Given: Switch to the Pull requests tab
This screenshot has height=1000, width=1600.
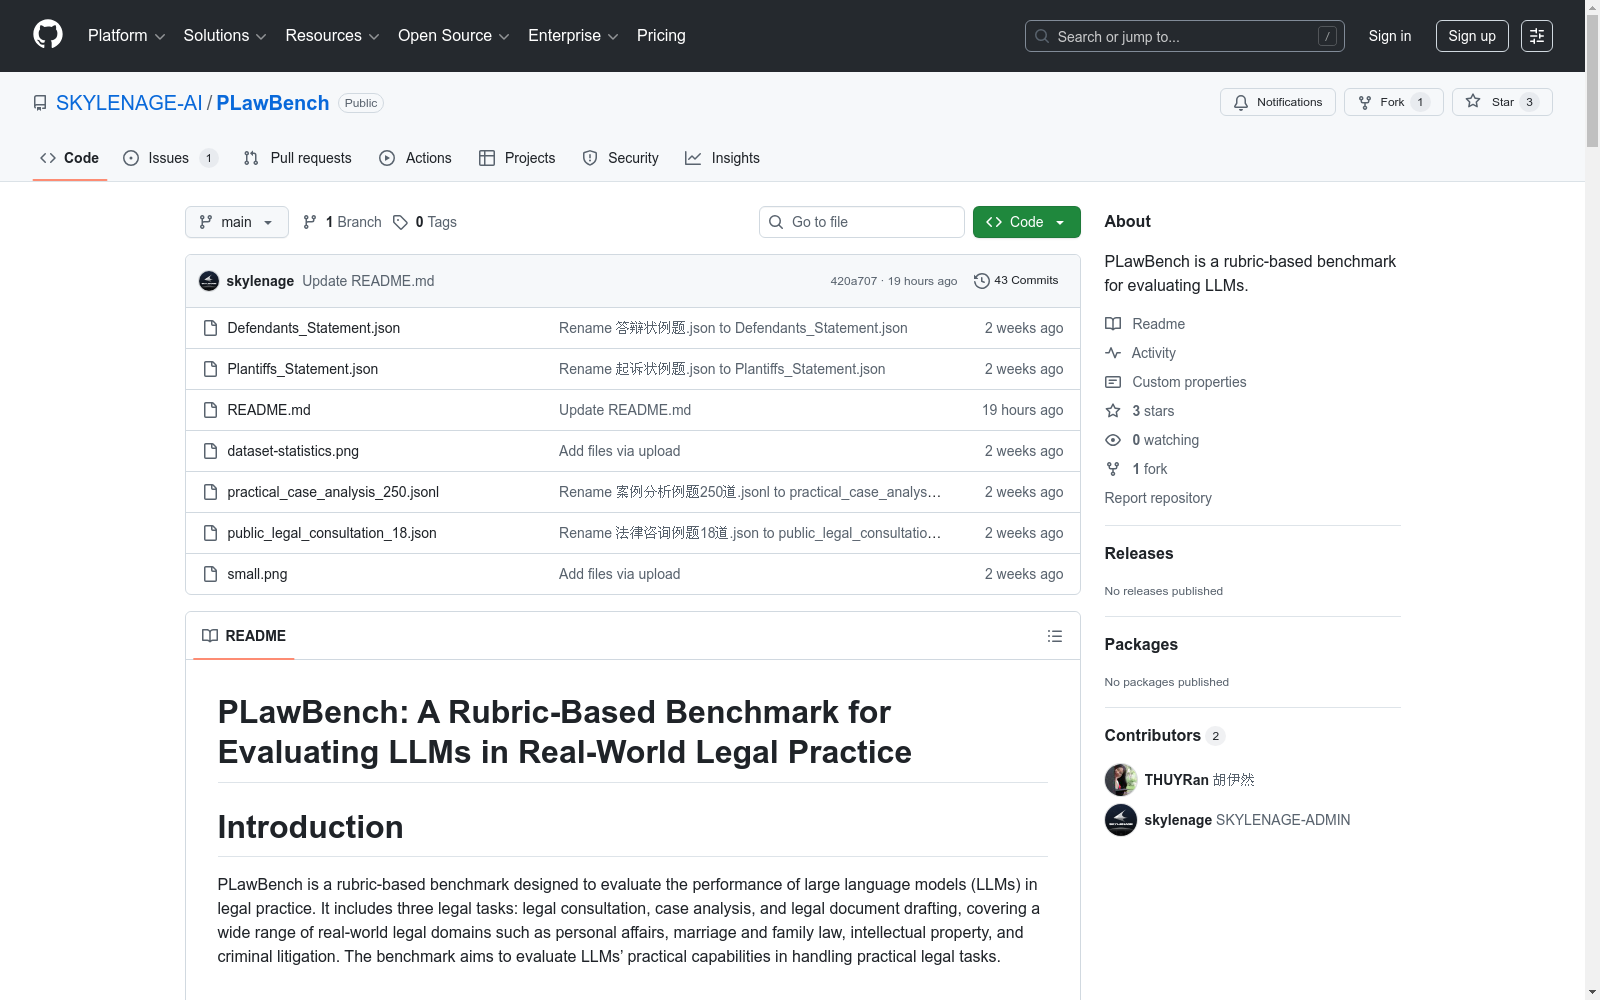Looking at the screenshot, I should (297, 158).
